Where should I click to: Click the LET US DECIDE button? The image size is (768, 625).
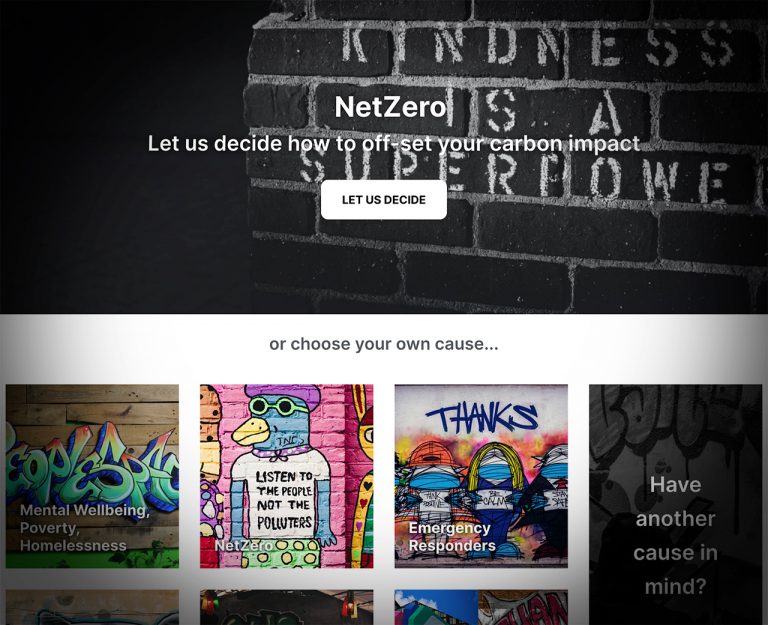pyautogui.click(x=384, y=199)
